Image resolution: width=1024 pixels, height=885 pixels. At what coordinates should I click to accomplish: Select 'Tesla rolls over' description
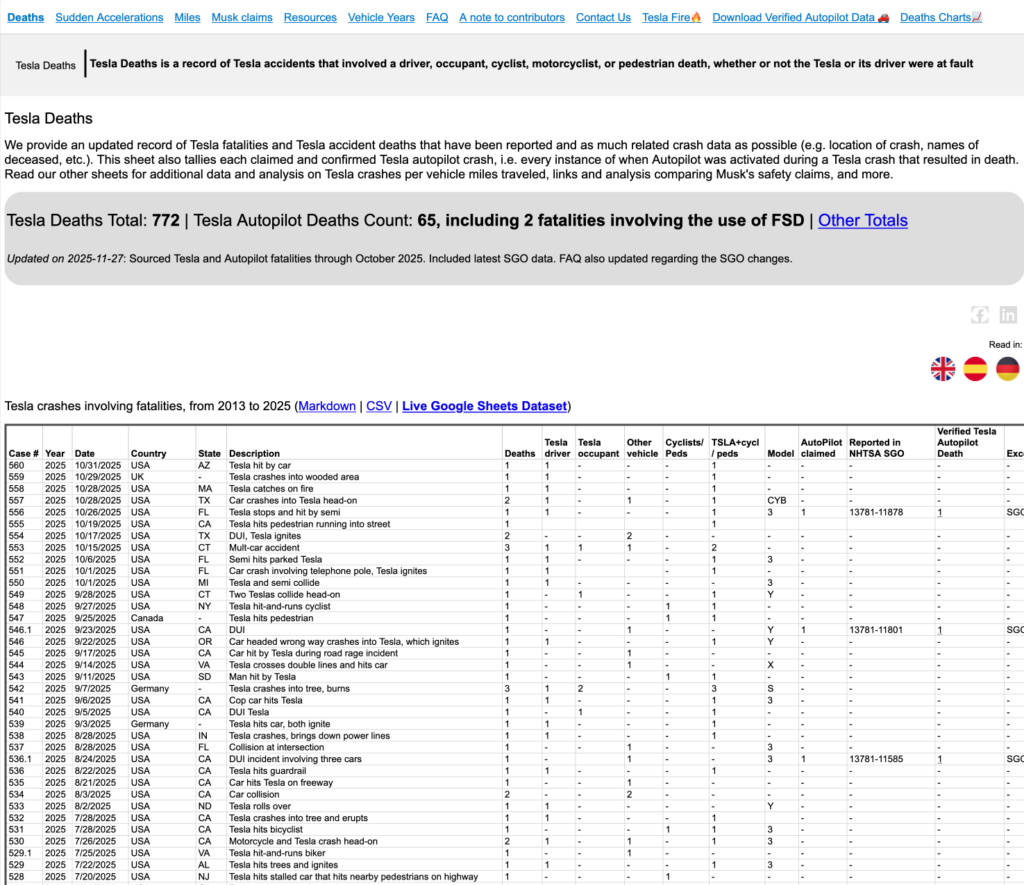pos(260,806)
